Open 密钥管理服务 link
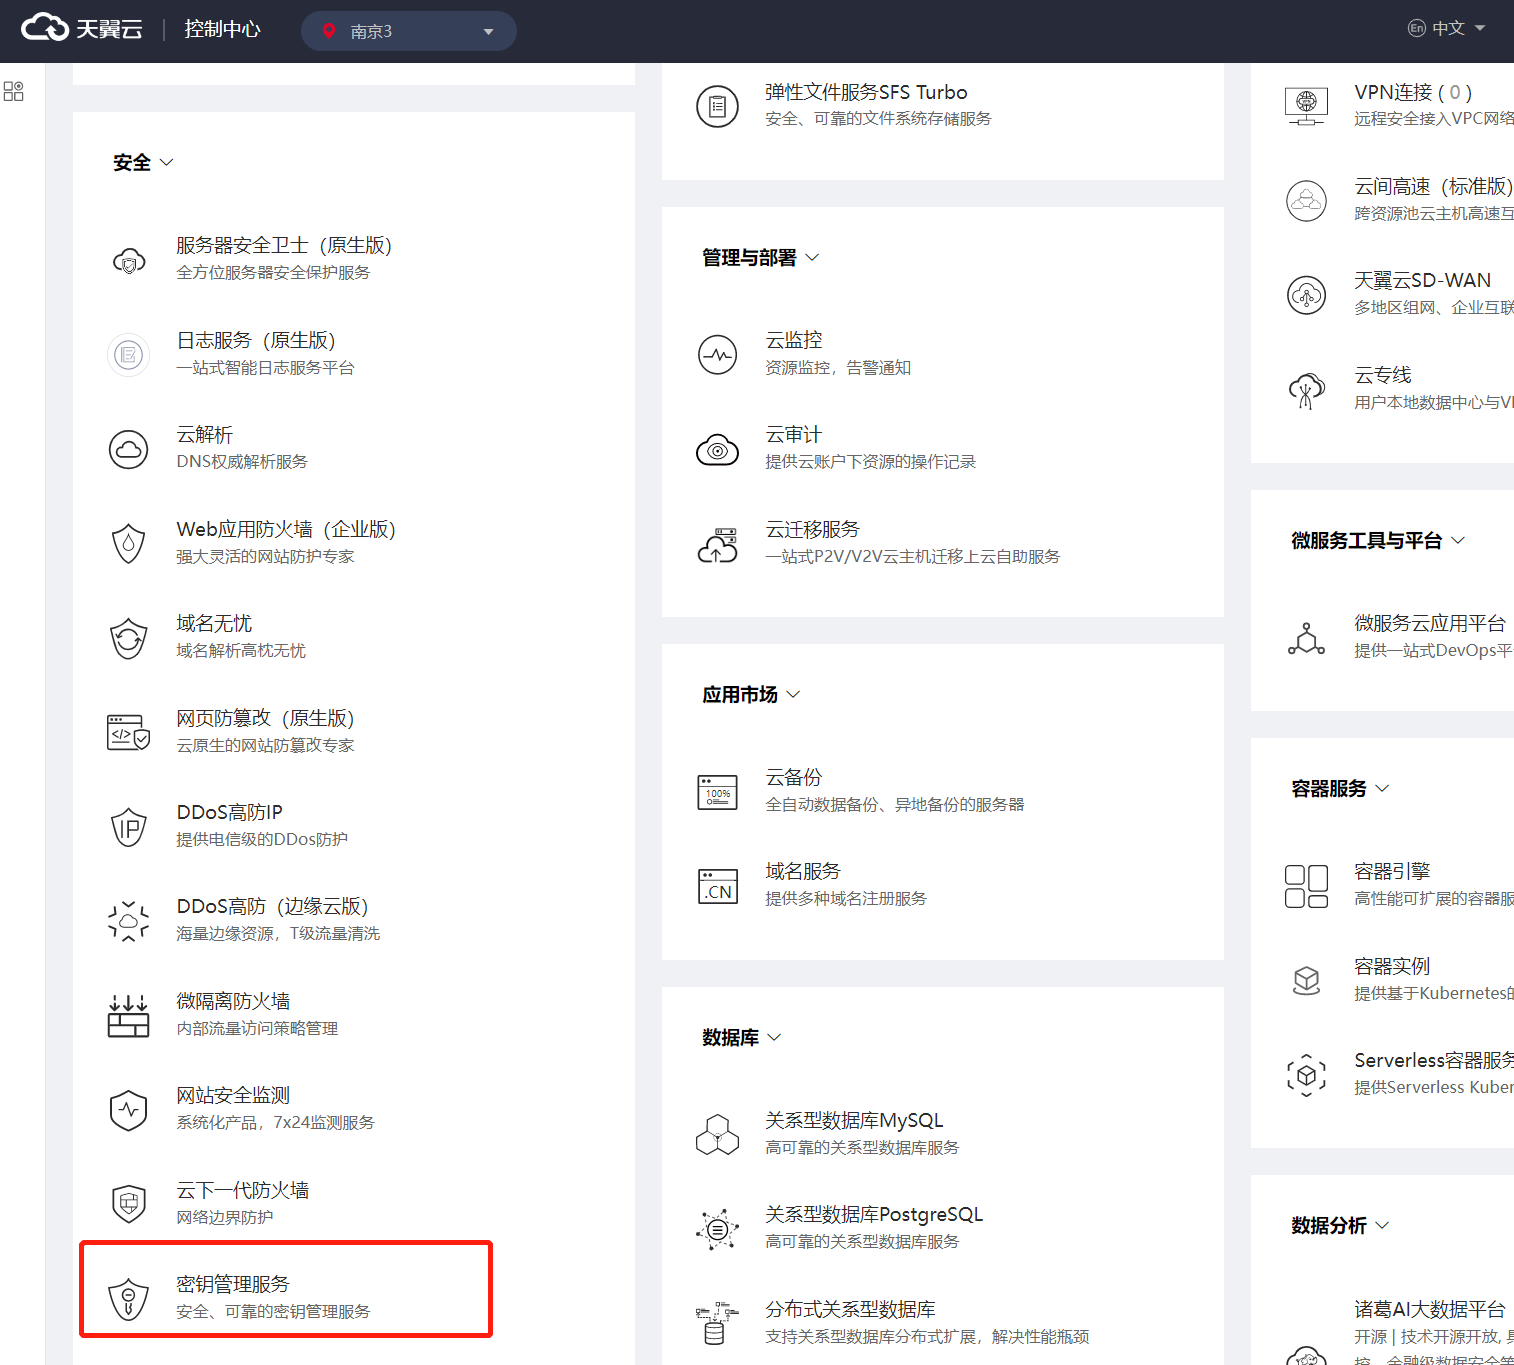 233,1284
